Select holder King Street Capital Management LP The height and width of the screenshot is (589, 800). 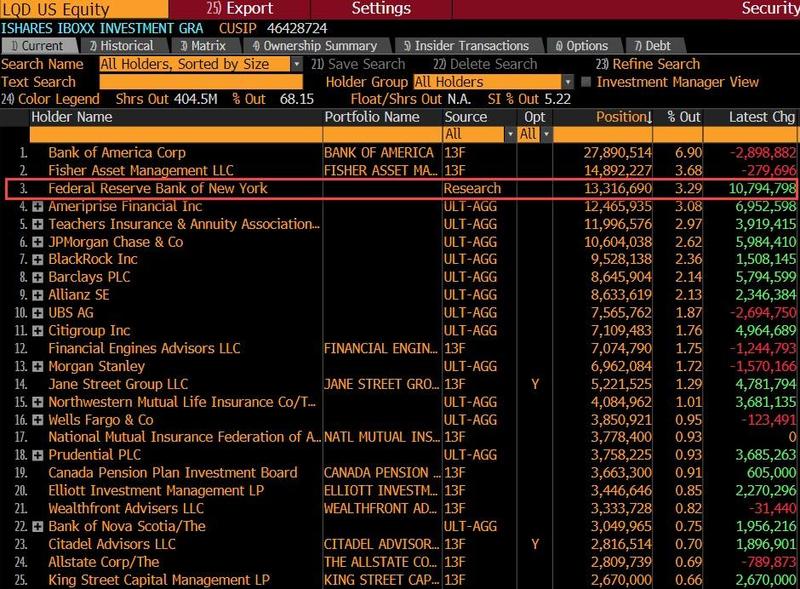click(159, 580)
